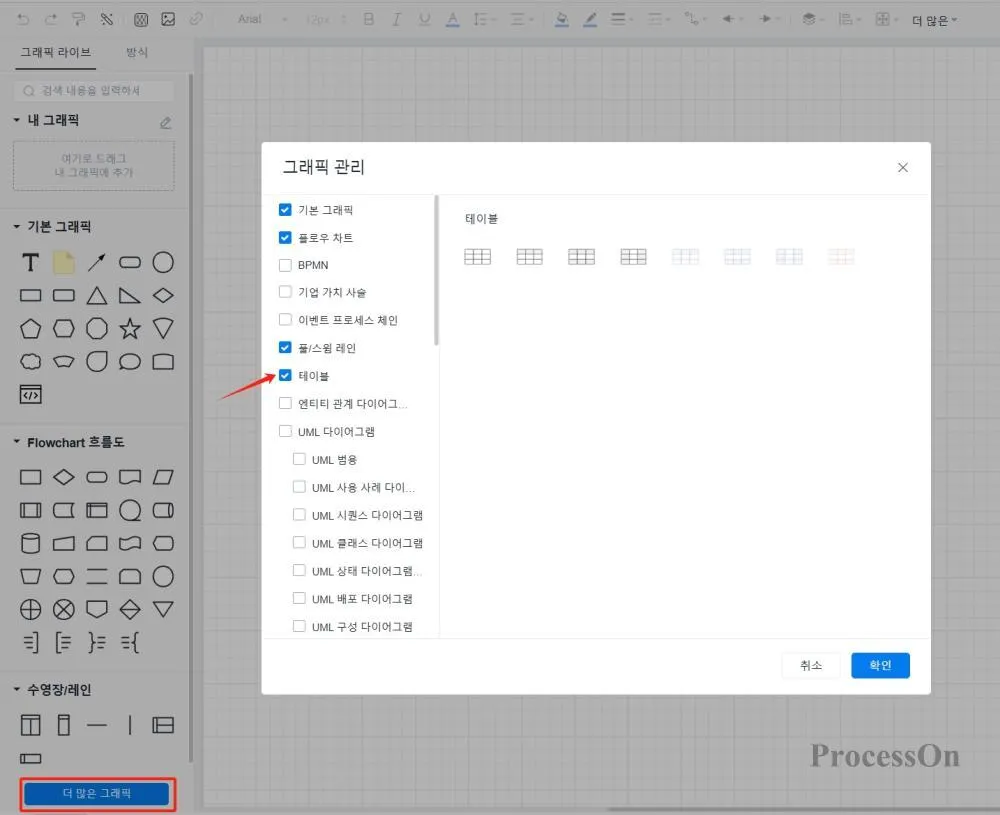Viewport: 1000px width, 815px height.
Task: Click the shape search input field
Action: point(94,91)
